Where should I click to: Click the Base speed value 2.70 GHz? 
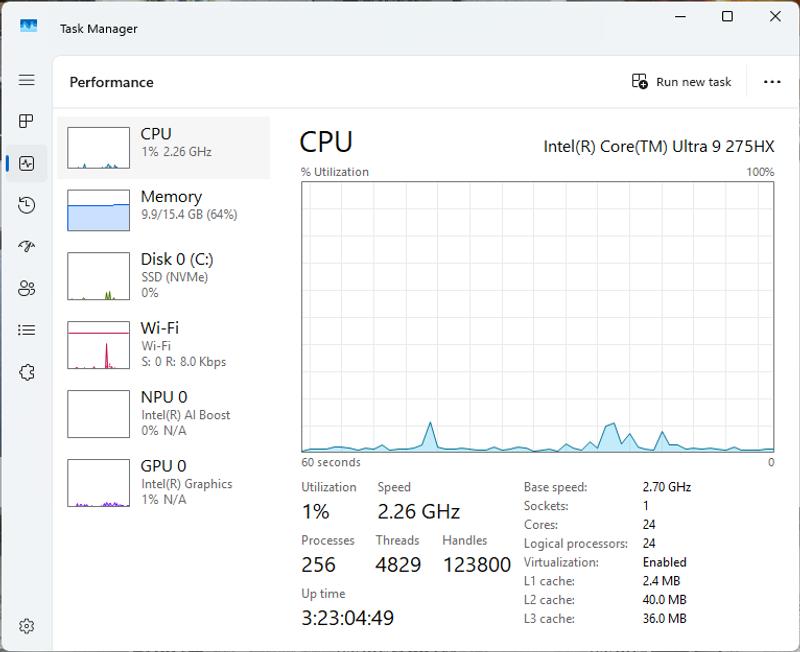point(667,487)
